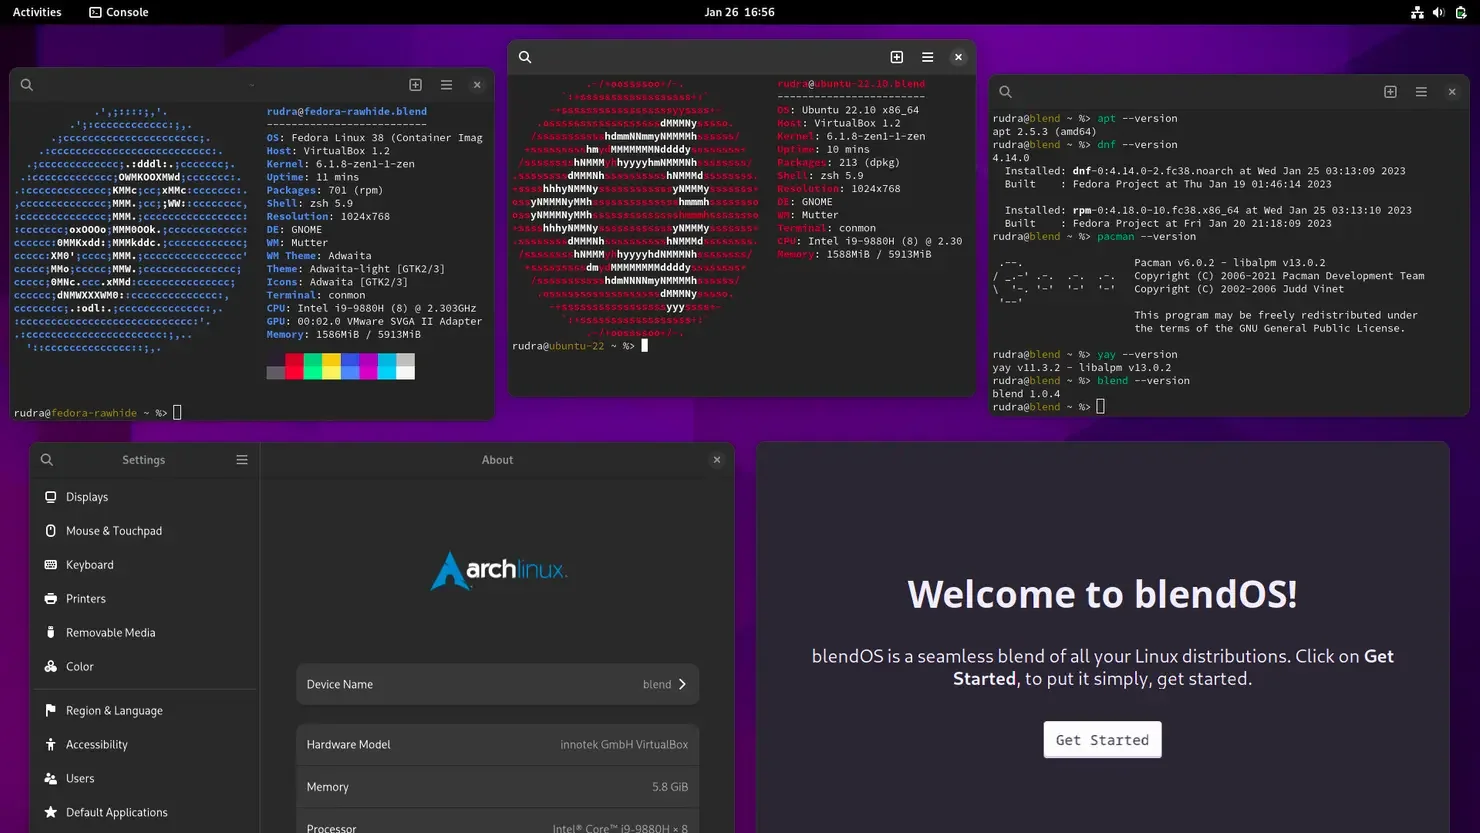Open Default Applications settings
Viewport: 1480px width, 833px height.
tap(144, 813)
